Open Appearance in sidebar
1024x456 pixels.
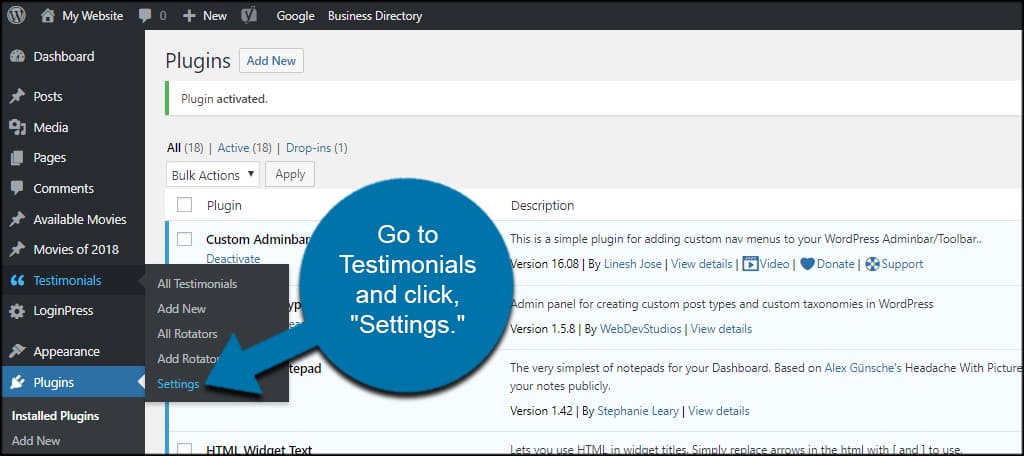click(67, 351)
